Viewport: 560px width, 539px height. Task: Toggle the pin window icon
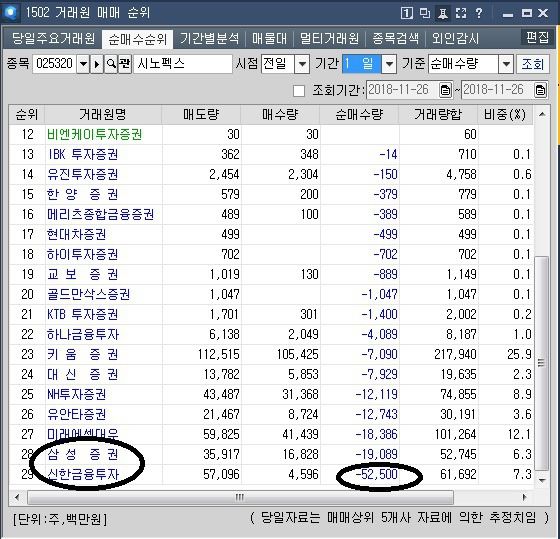tap(443, 13)
